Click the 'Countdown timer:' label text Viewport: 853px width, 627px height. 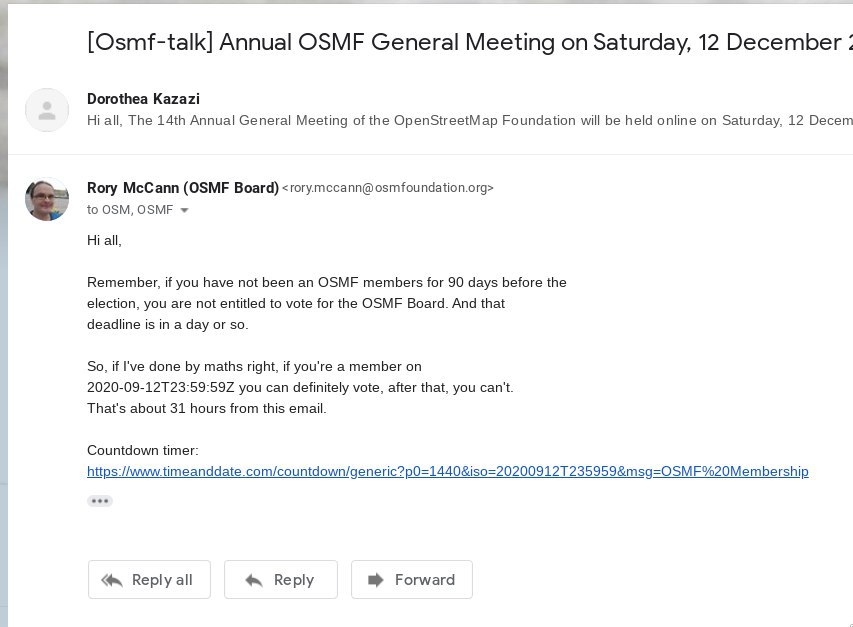[143, 451]
